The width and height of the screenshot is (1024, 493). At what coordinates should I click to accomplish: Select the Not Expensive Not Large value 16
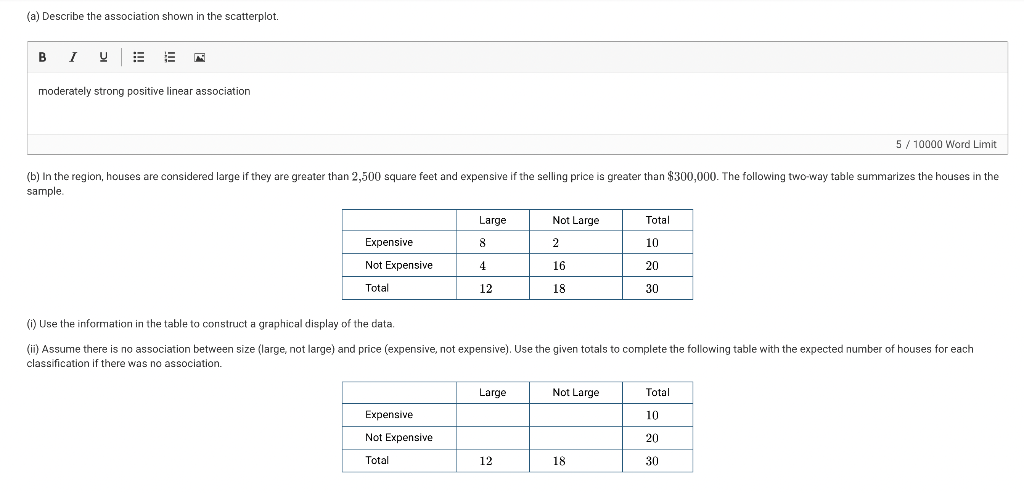tap(558, 266)
